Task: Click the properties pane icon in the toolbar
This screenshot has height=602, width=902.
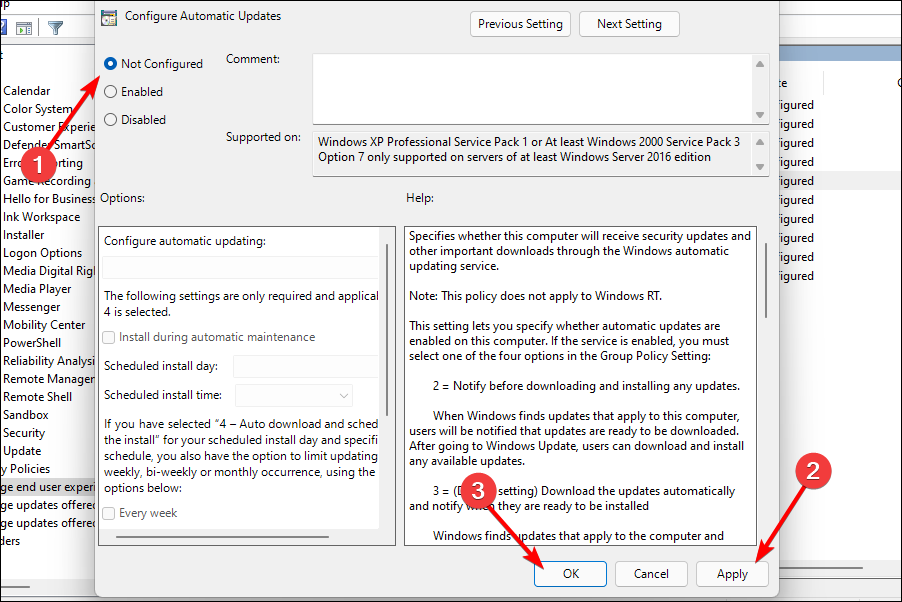Action: [x=24, y=28]
